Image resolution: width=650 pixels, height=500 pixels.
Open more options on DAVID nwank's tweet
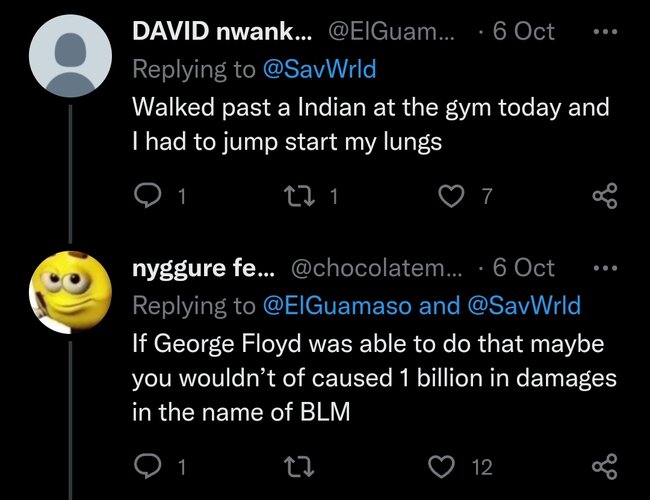pyautogui.click(x=606, y=32)
